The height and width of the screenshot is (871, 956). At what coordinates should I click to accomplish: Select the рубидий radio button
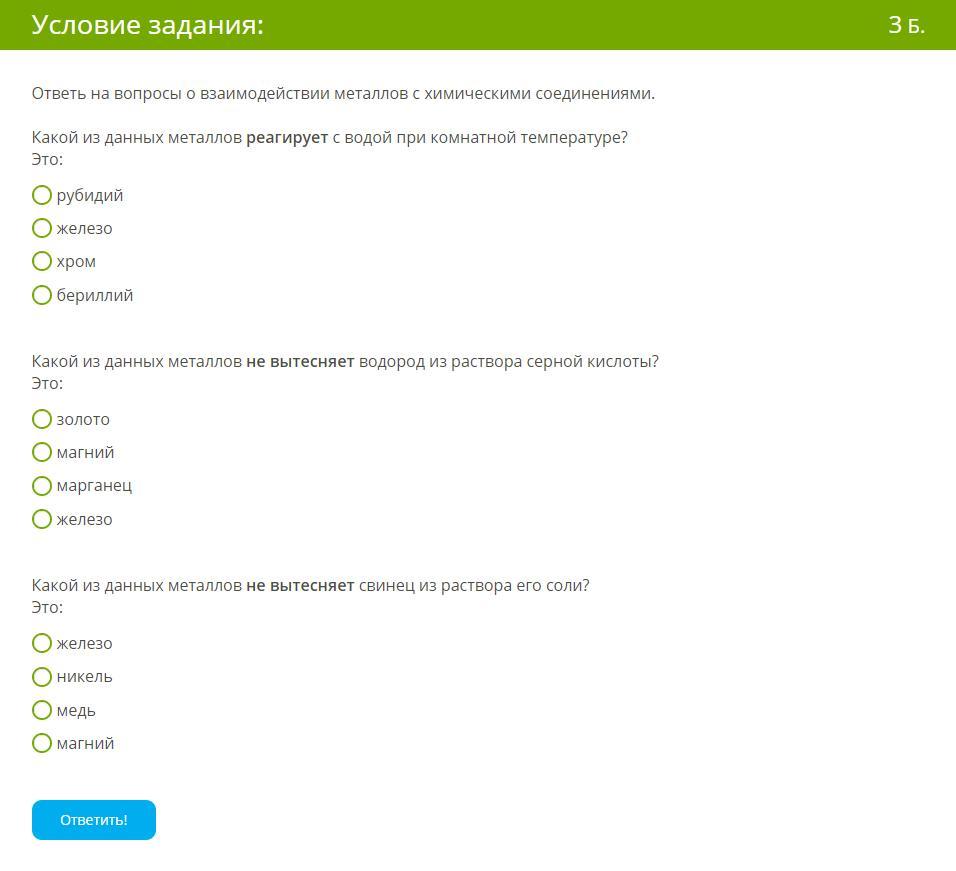[42, 195]
